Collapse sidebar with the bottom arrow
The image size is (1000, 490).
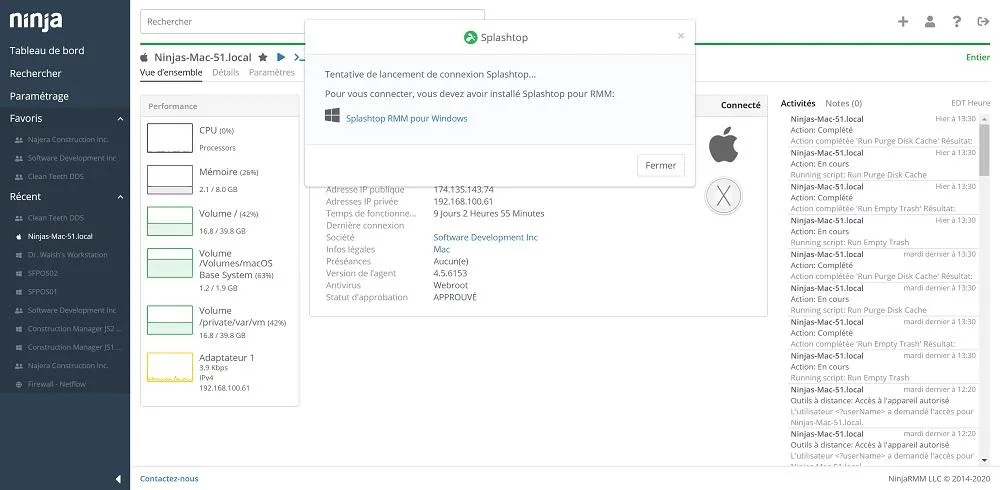(118, 479)
